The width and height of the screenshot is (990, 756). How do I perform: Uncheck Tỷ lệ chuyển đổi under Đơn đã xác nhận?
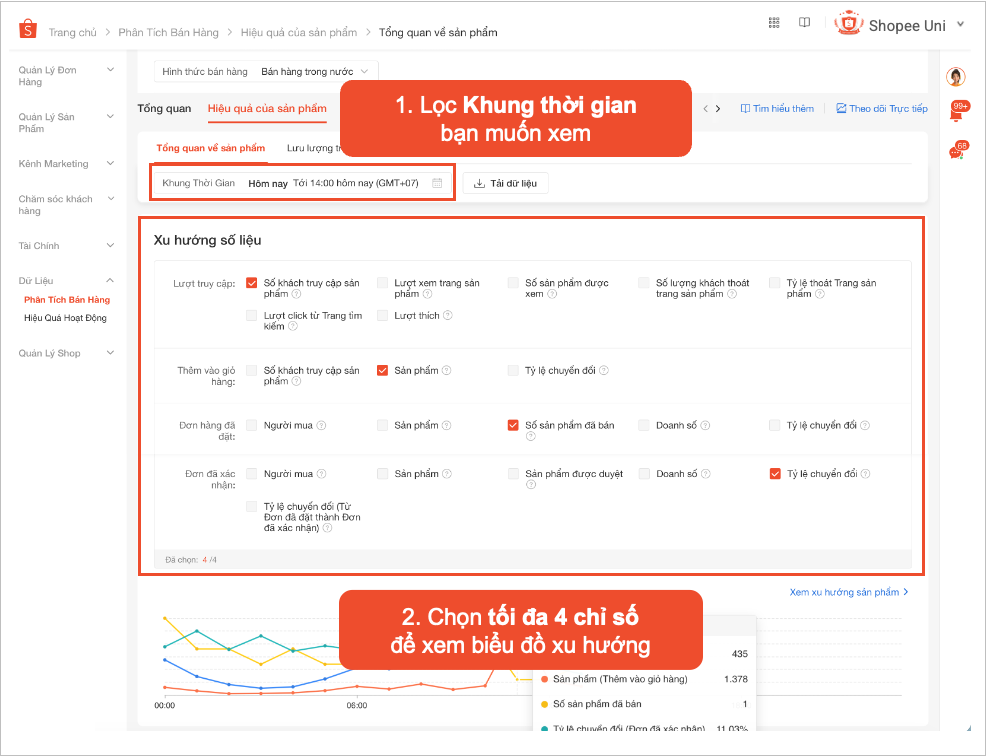click(x=775, y=474)
